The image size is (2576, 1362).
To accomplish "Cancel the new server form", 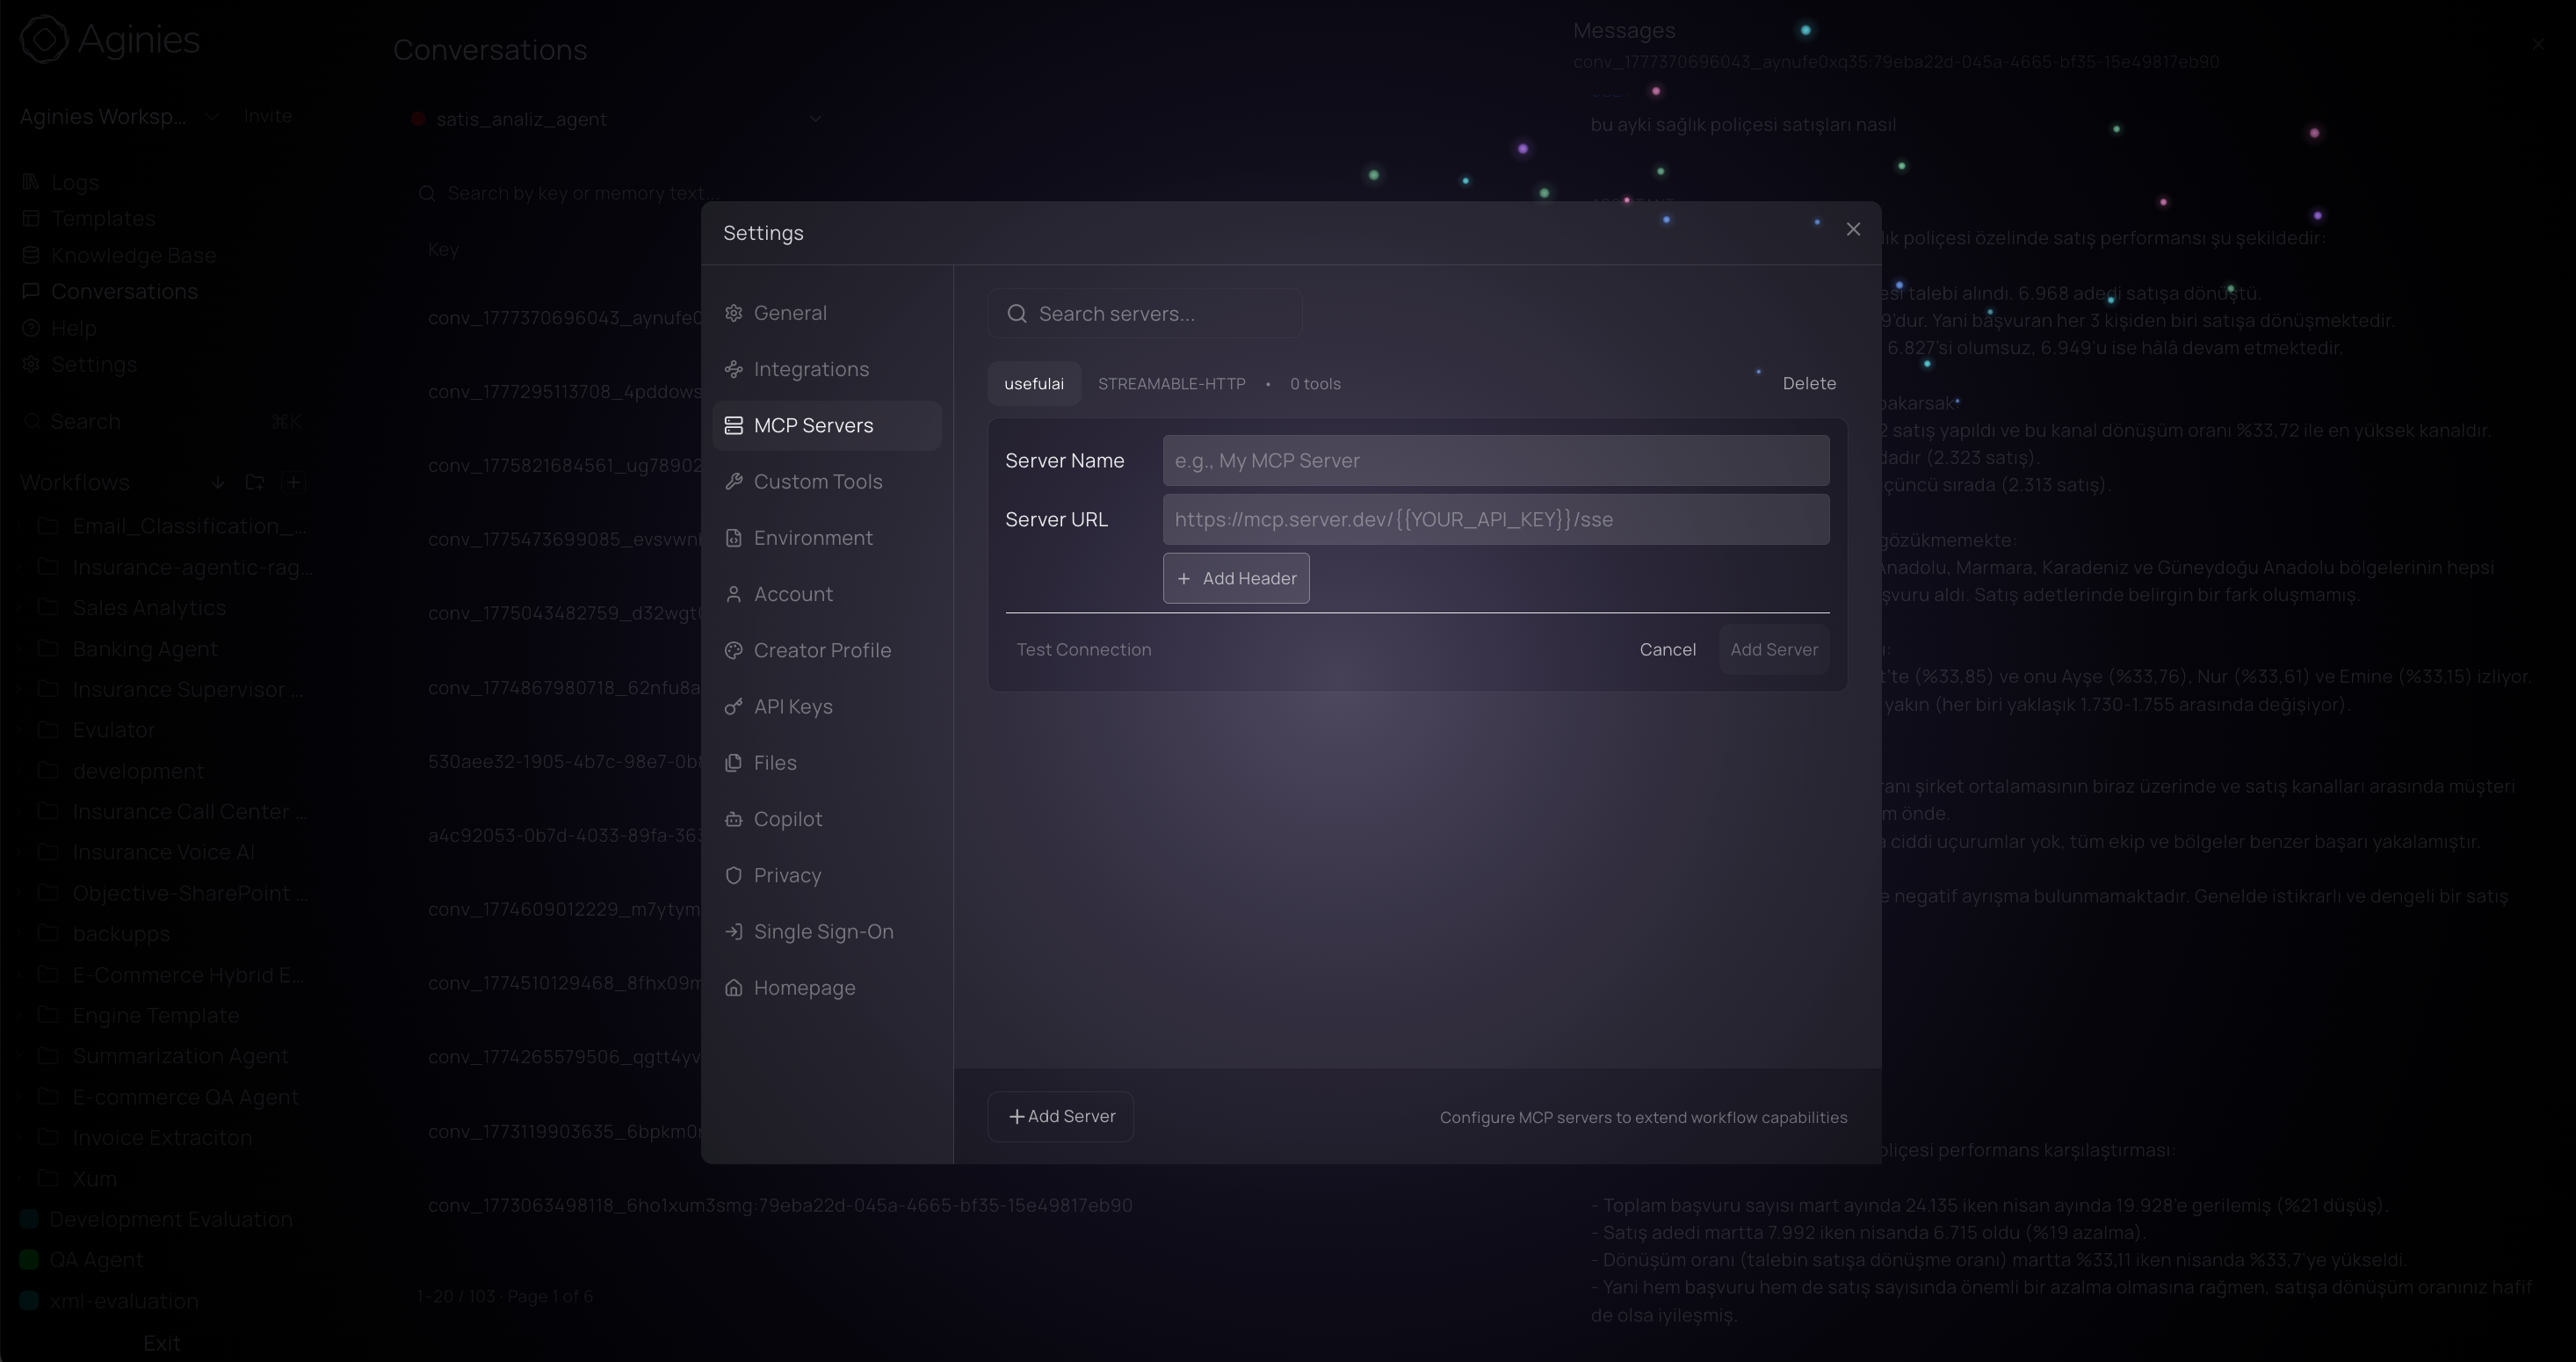I will [x=1667, y=649].
